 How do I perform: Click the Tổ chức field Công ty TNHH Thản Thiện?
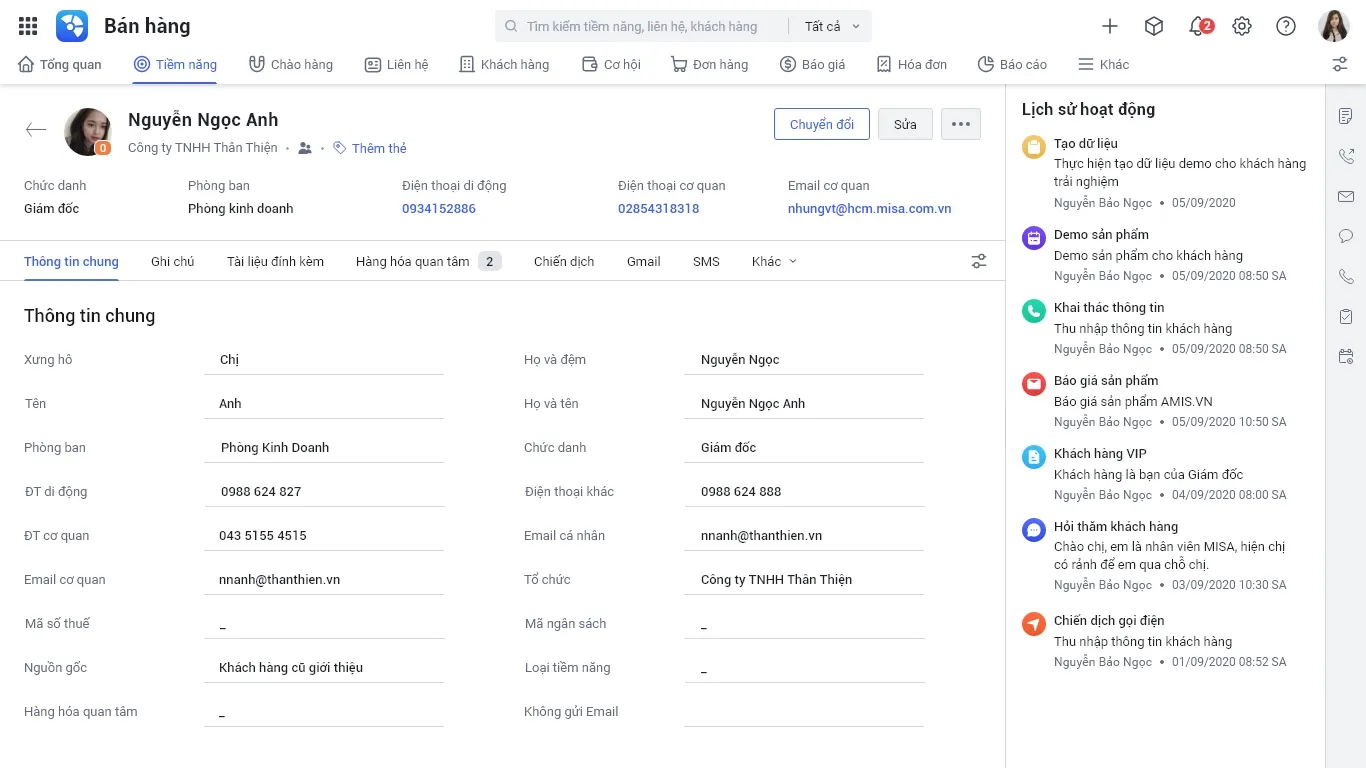804,579
